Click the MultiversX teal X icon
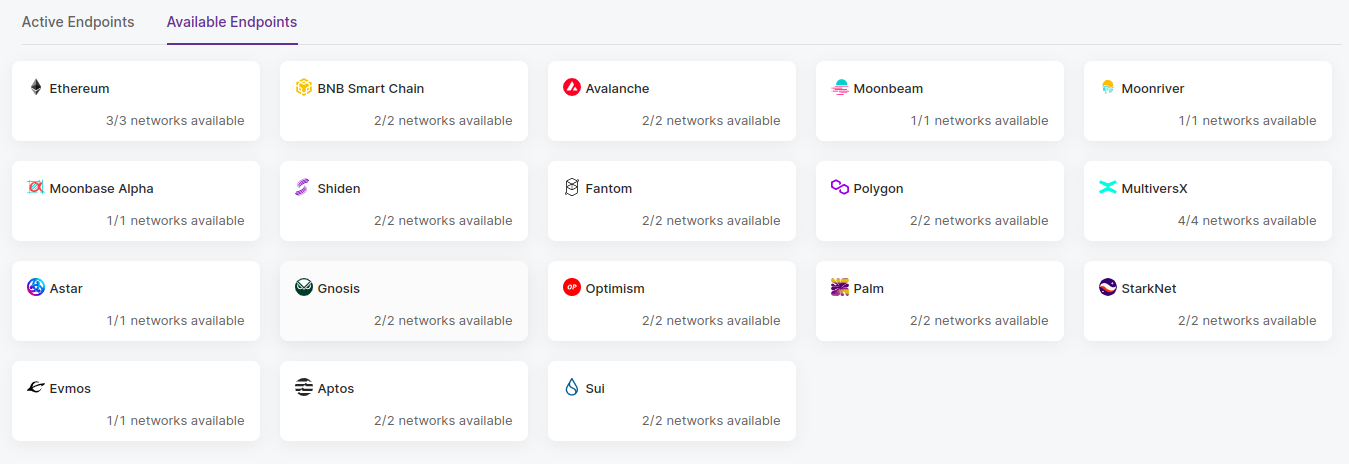This screenshot has height=464, width=1349. 1108,188
